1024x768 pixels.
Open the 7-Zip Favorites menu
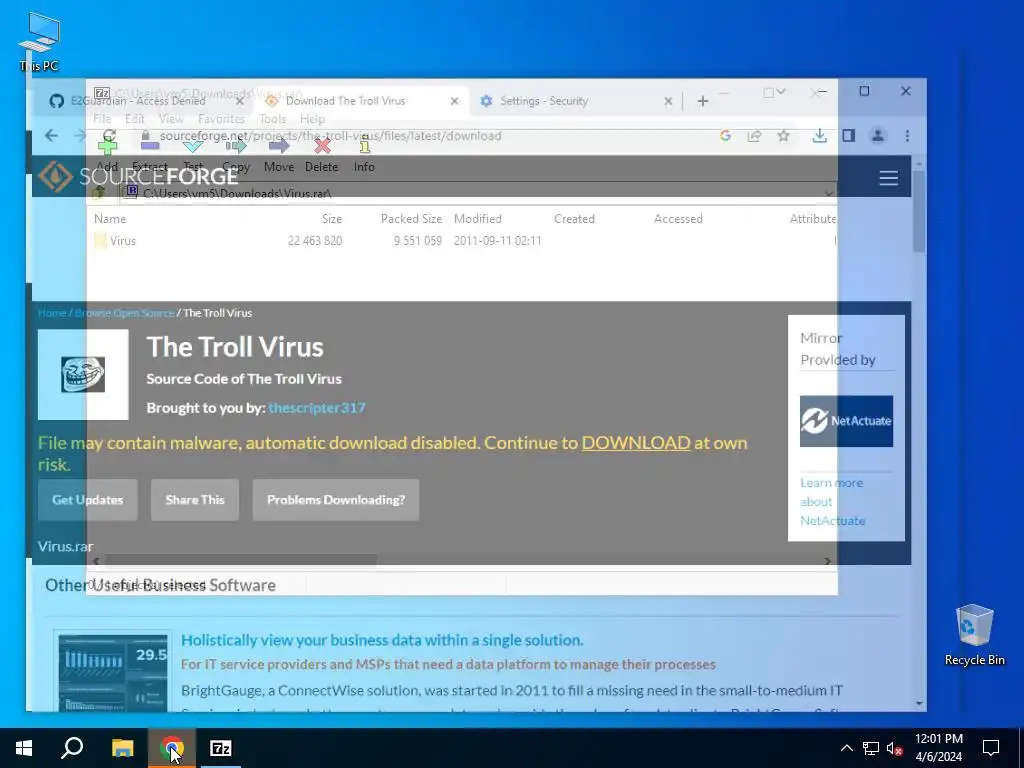(221, 119)
